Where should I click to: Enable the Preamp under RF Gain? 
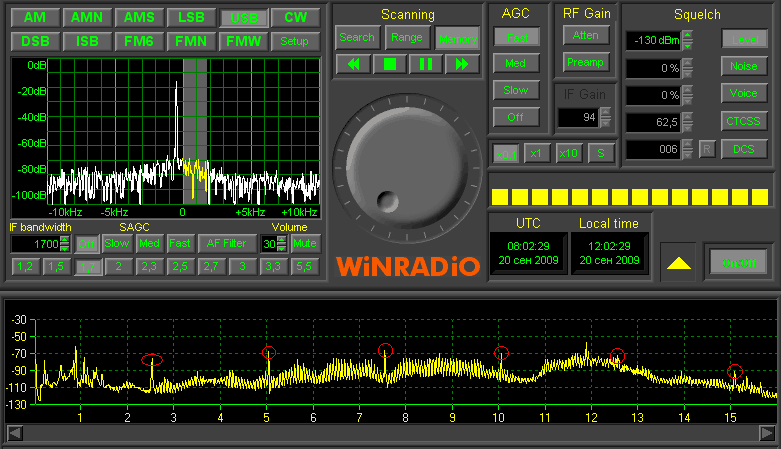click(x=585, y=62)
